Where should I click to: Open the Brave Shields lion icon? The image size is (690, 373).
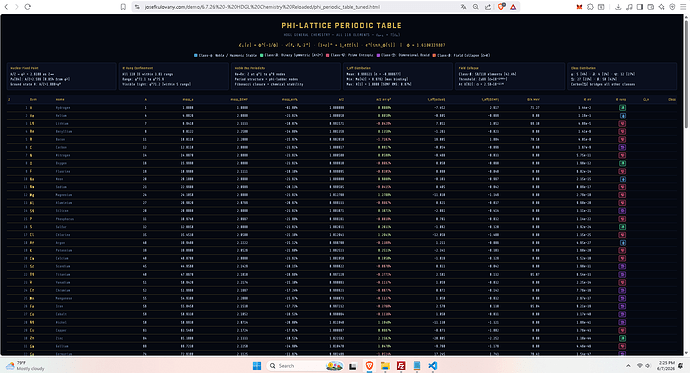[x=501, y=7]
